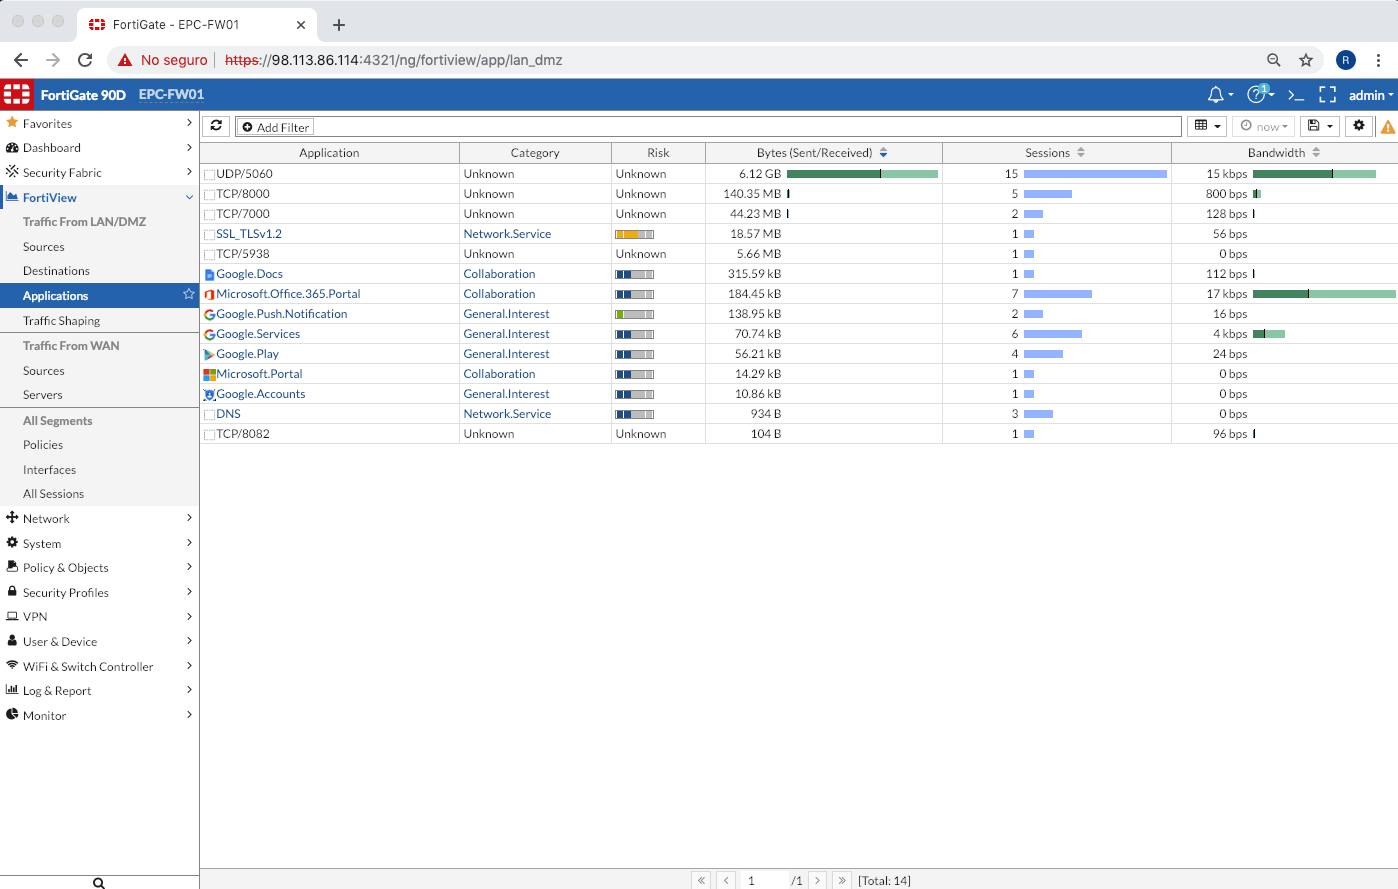This screenshot has width=1398, height=889.
Task: Open the Network.Service link in DNS row
Action: point(507,414)
